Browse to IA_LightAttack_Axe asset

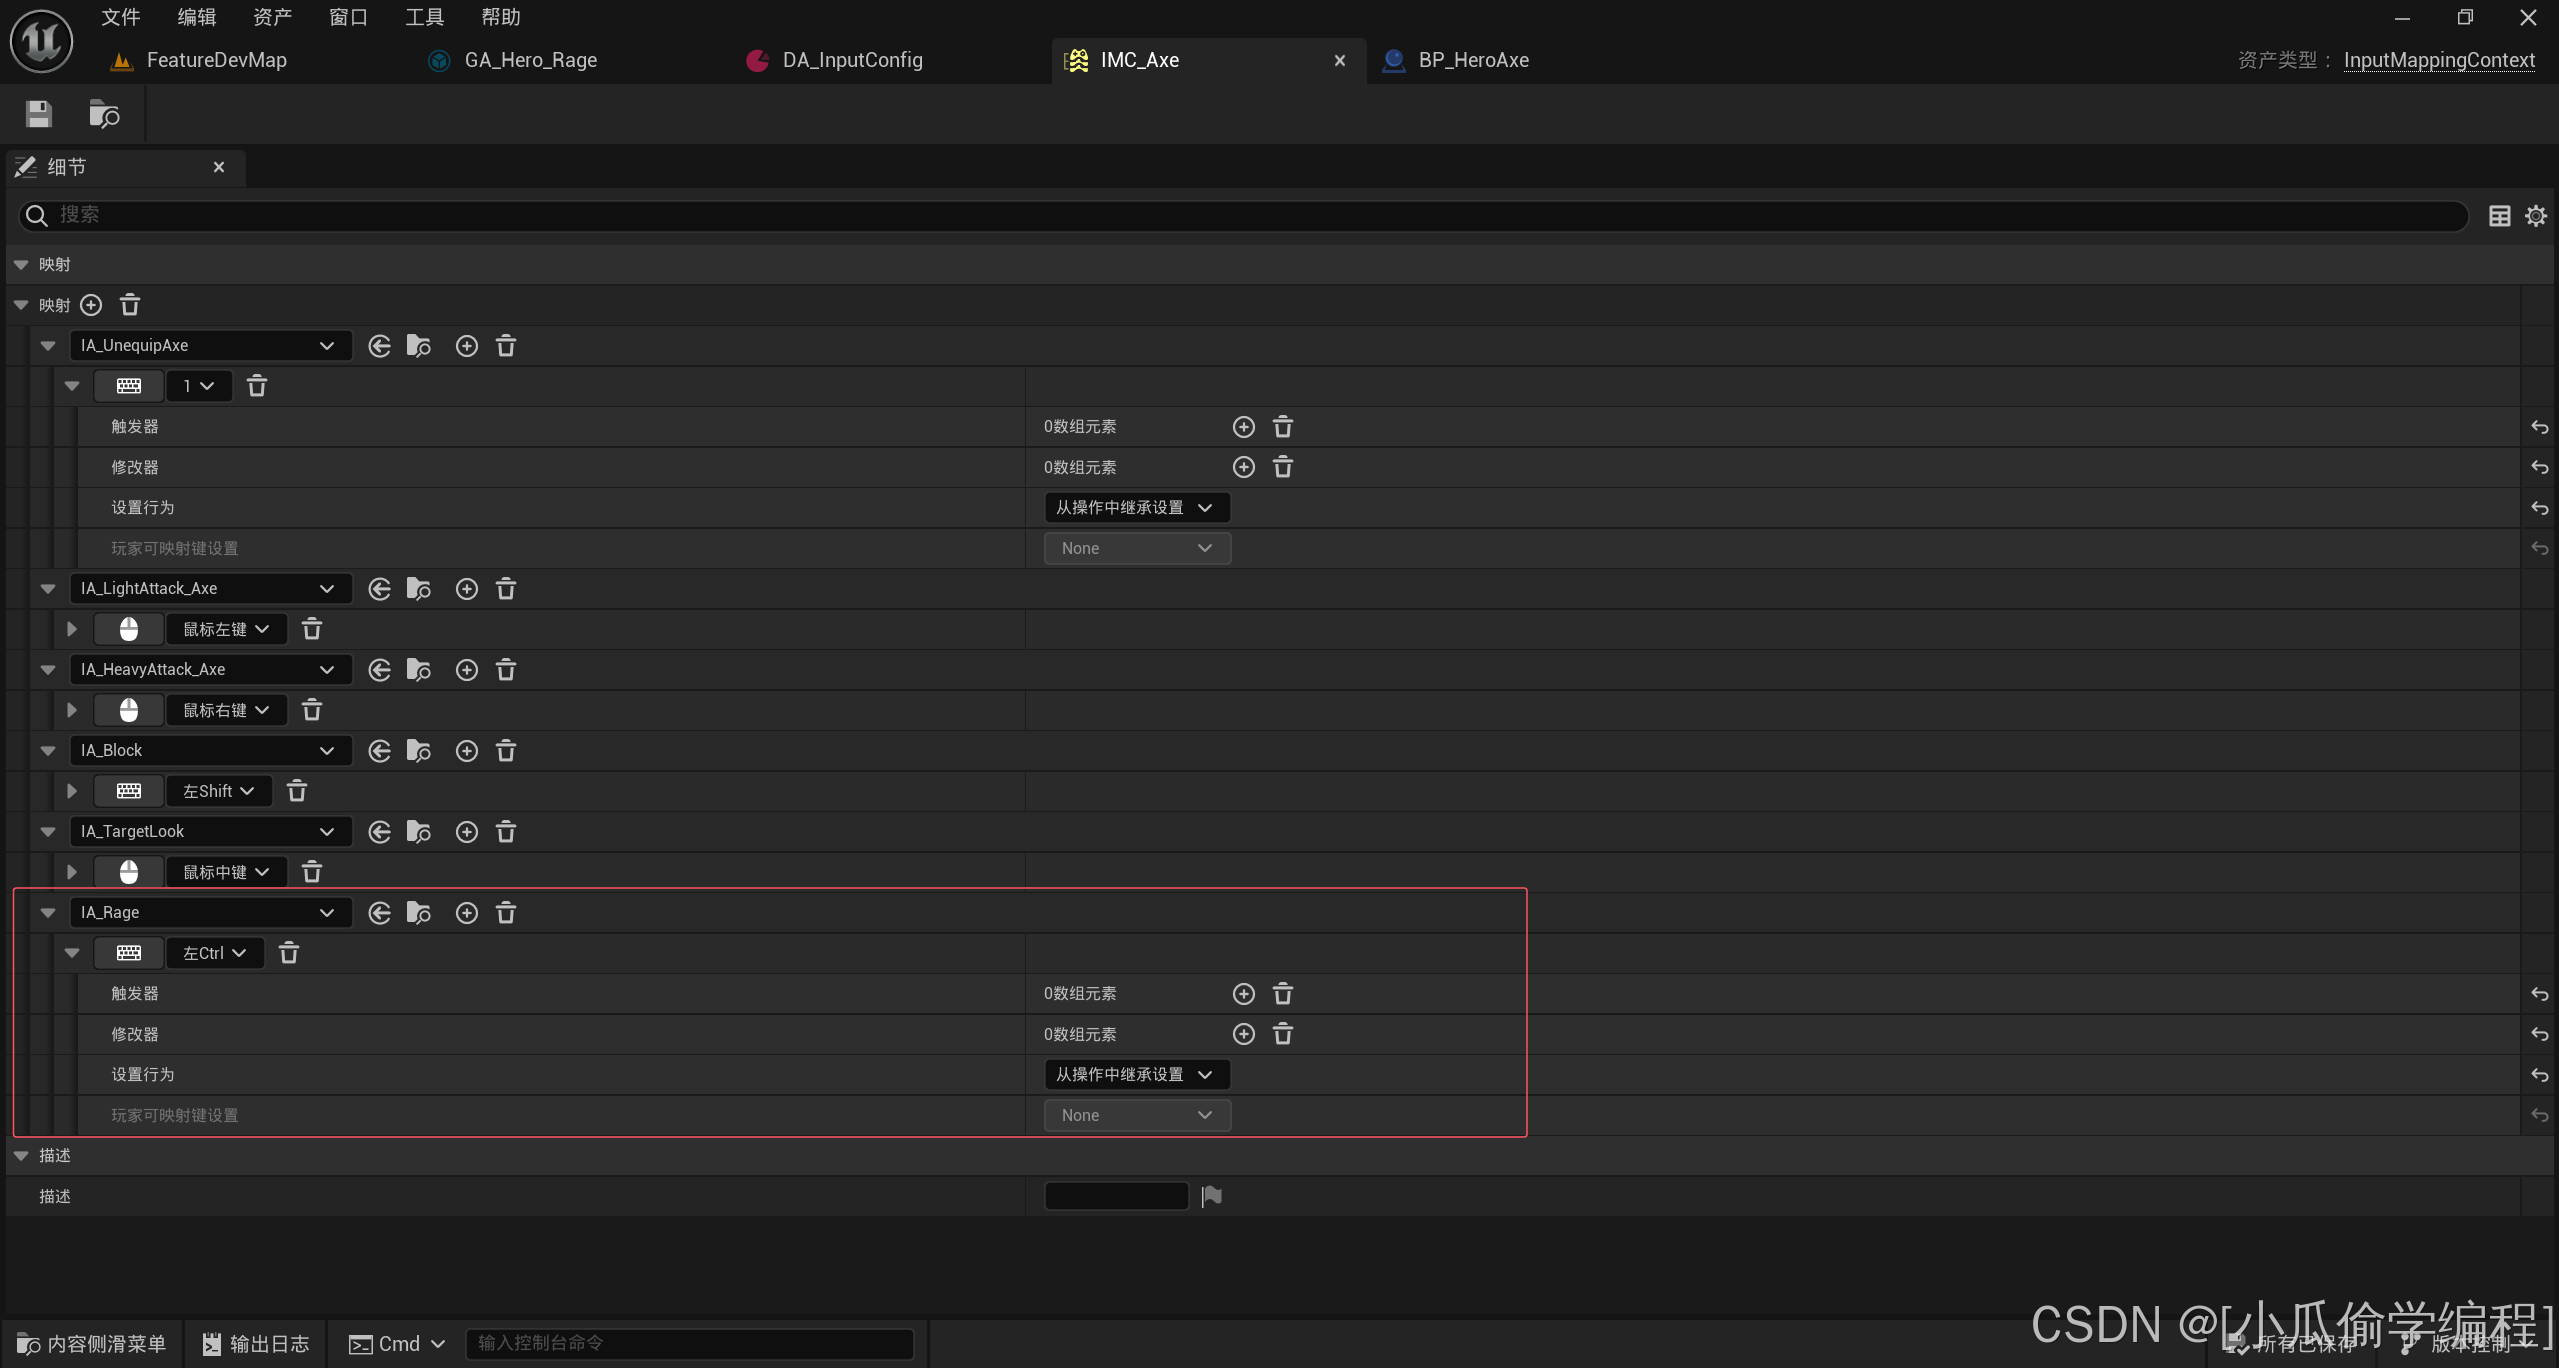coord(419,589)
